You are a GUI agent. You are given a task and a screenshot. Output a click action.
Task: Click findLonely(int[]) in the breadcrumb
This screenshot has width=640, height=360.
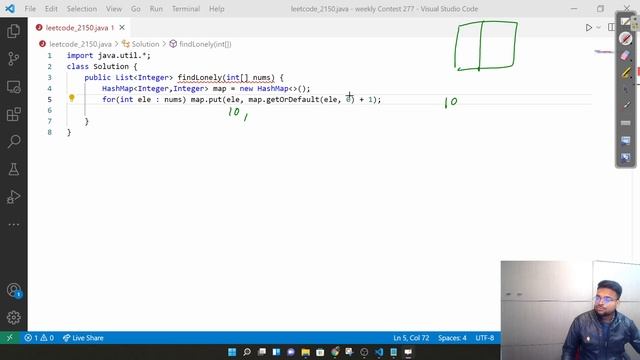(205, 44)
